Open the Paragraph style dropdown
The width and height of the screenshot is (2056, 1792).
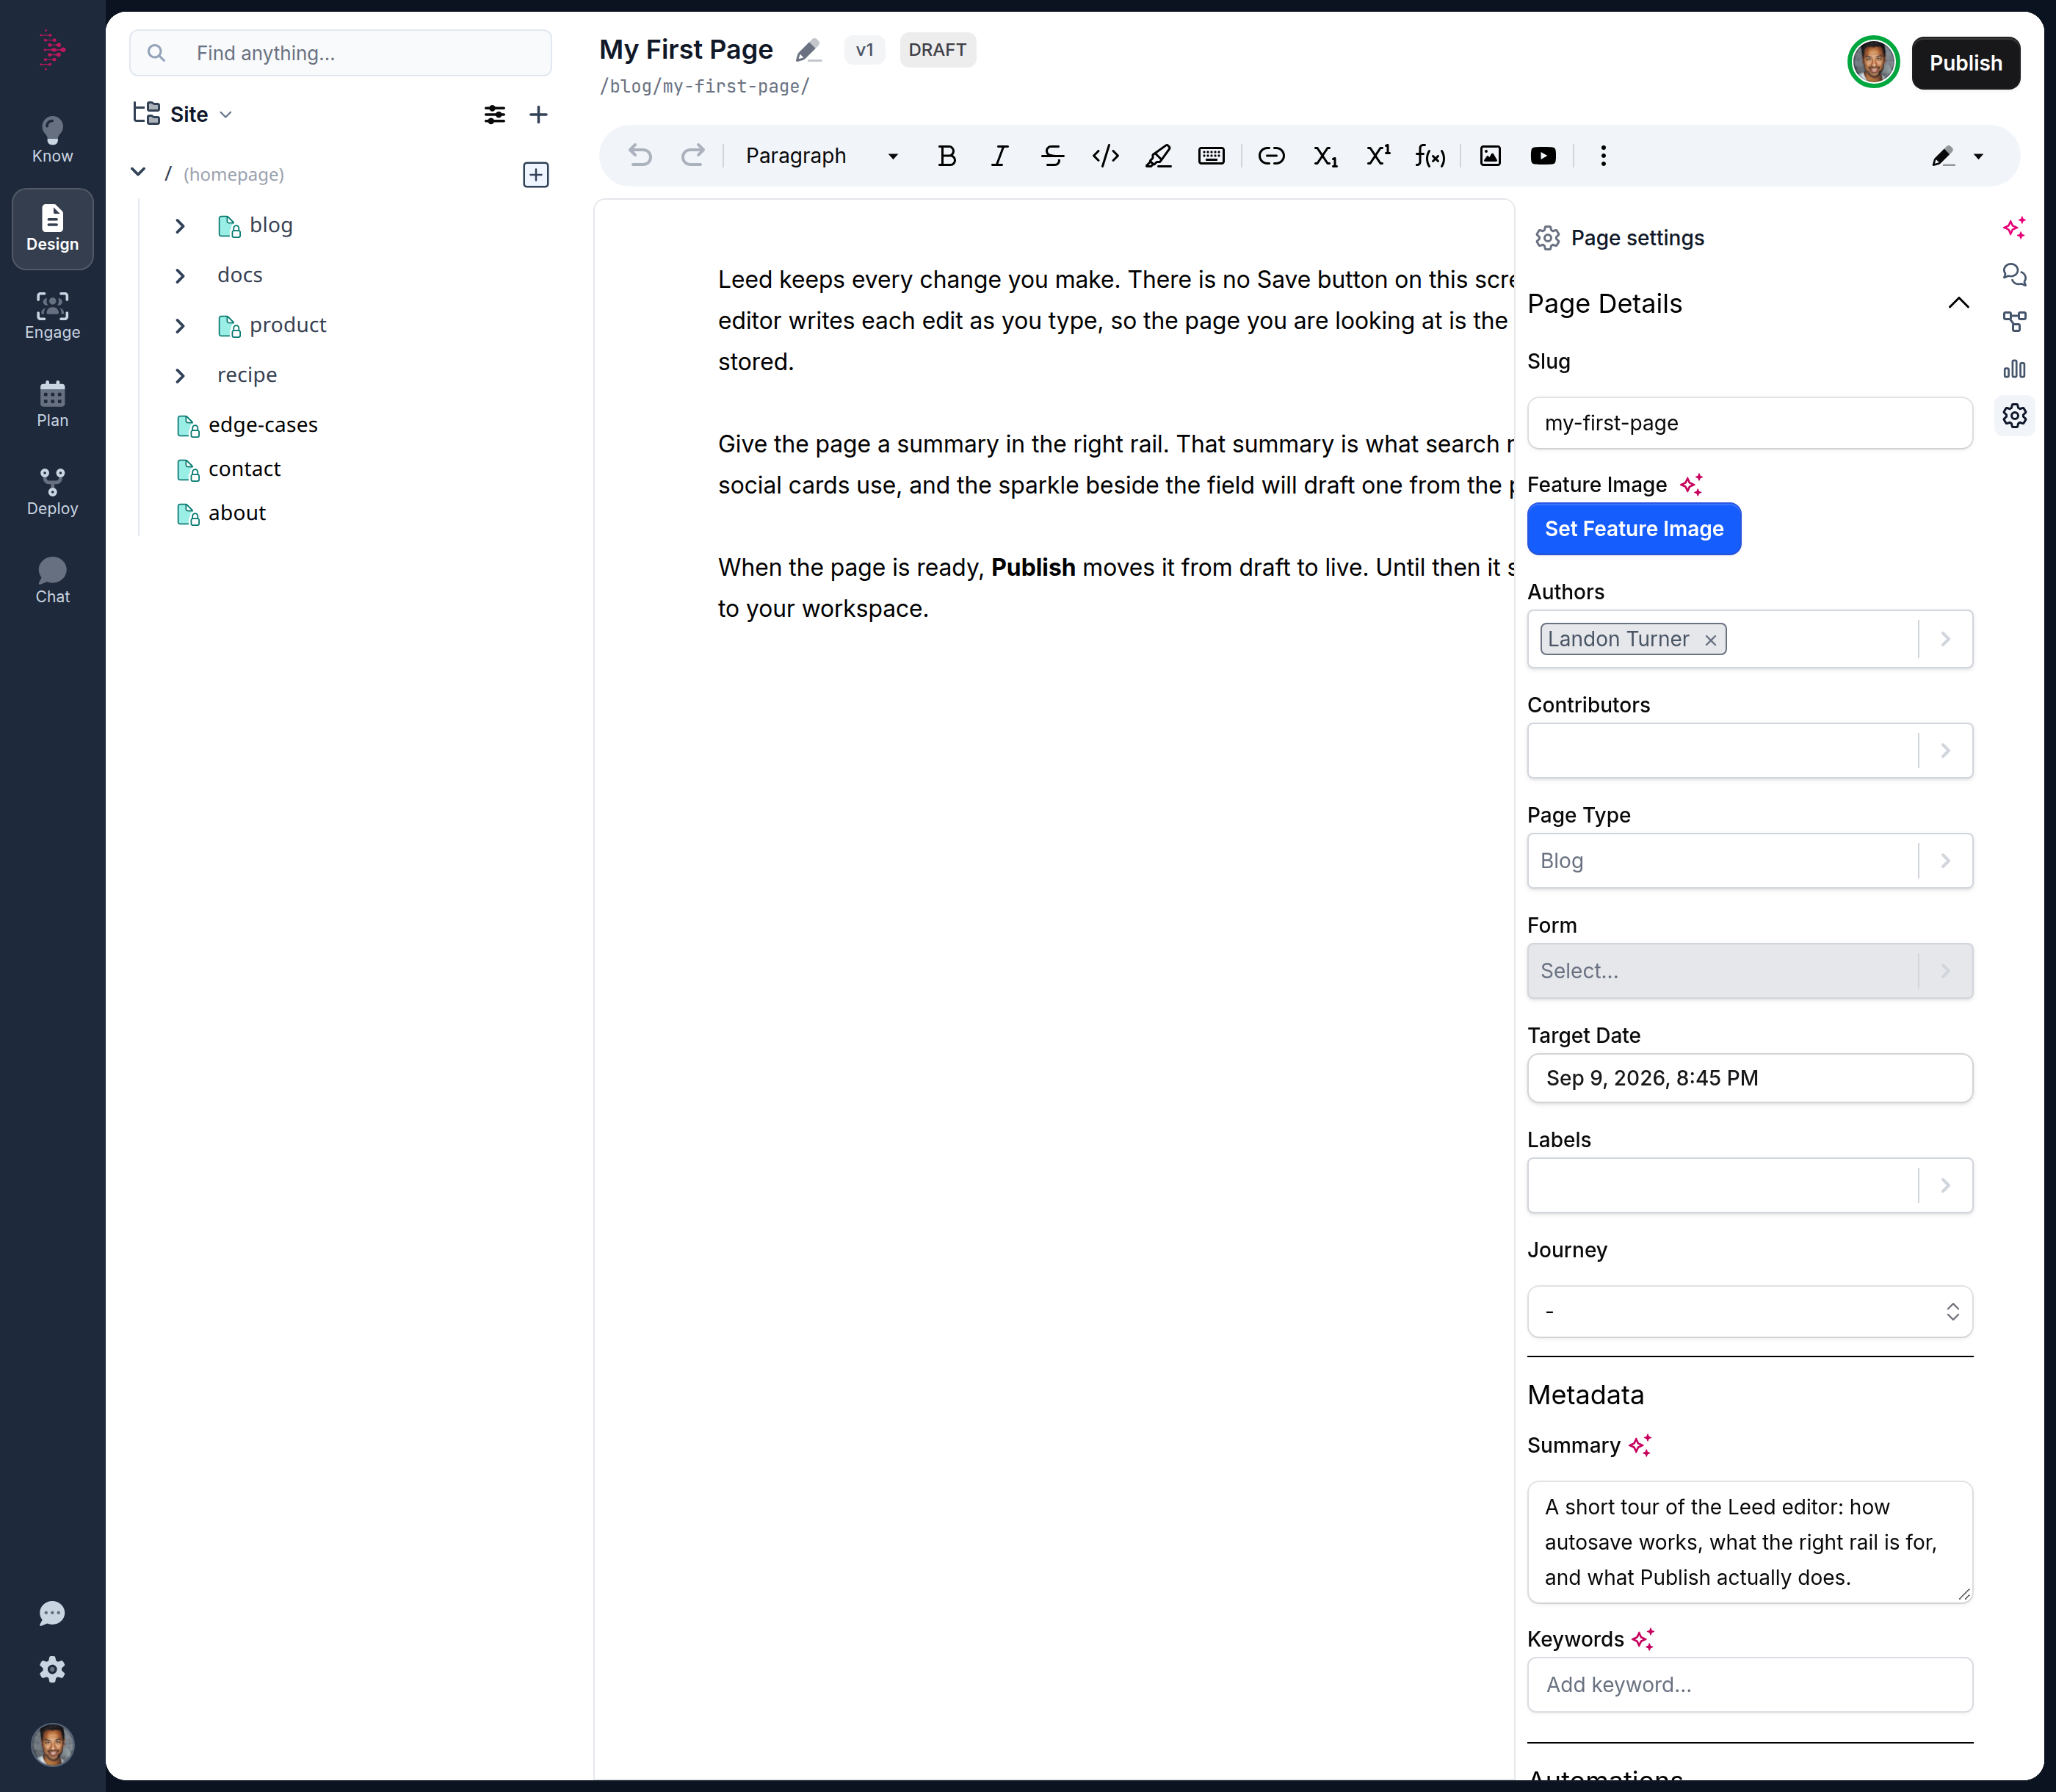(x=822, y=156)
